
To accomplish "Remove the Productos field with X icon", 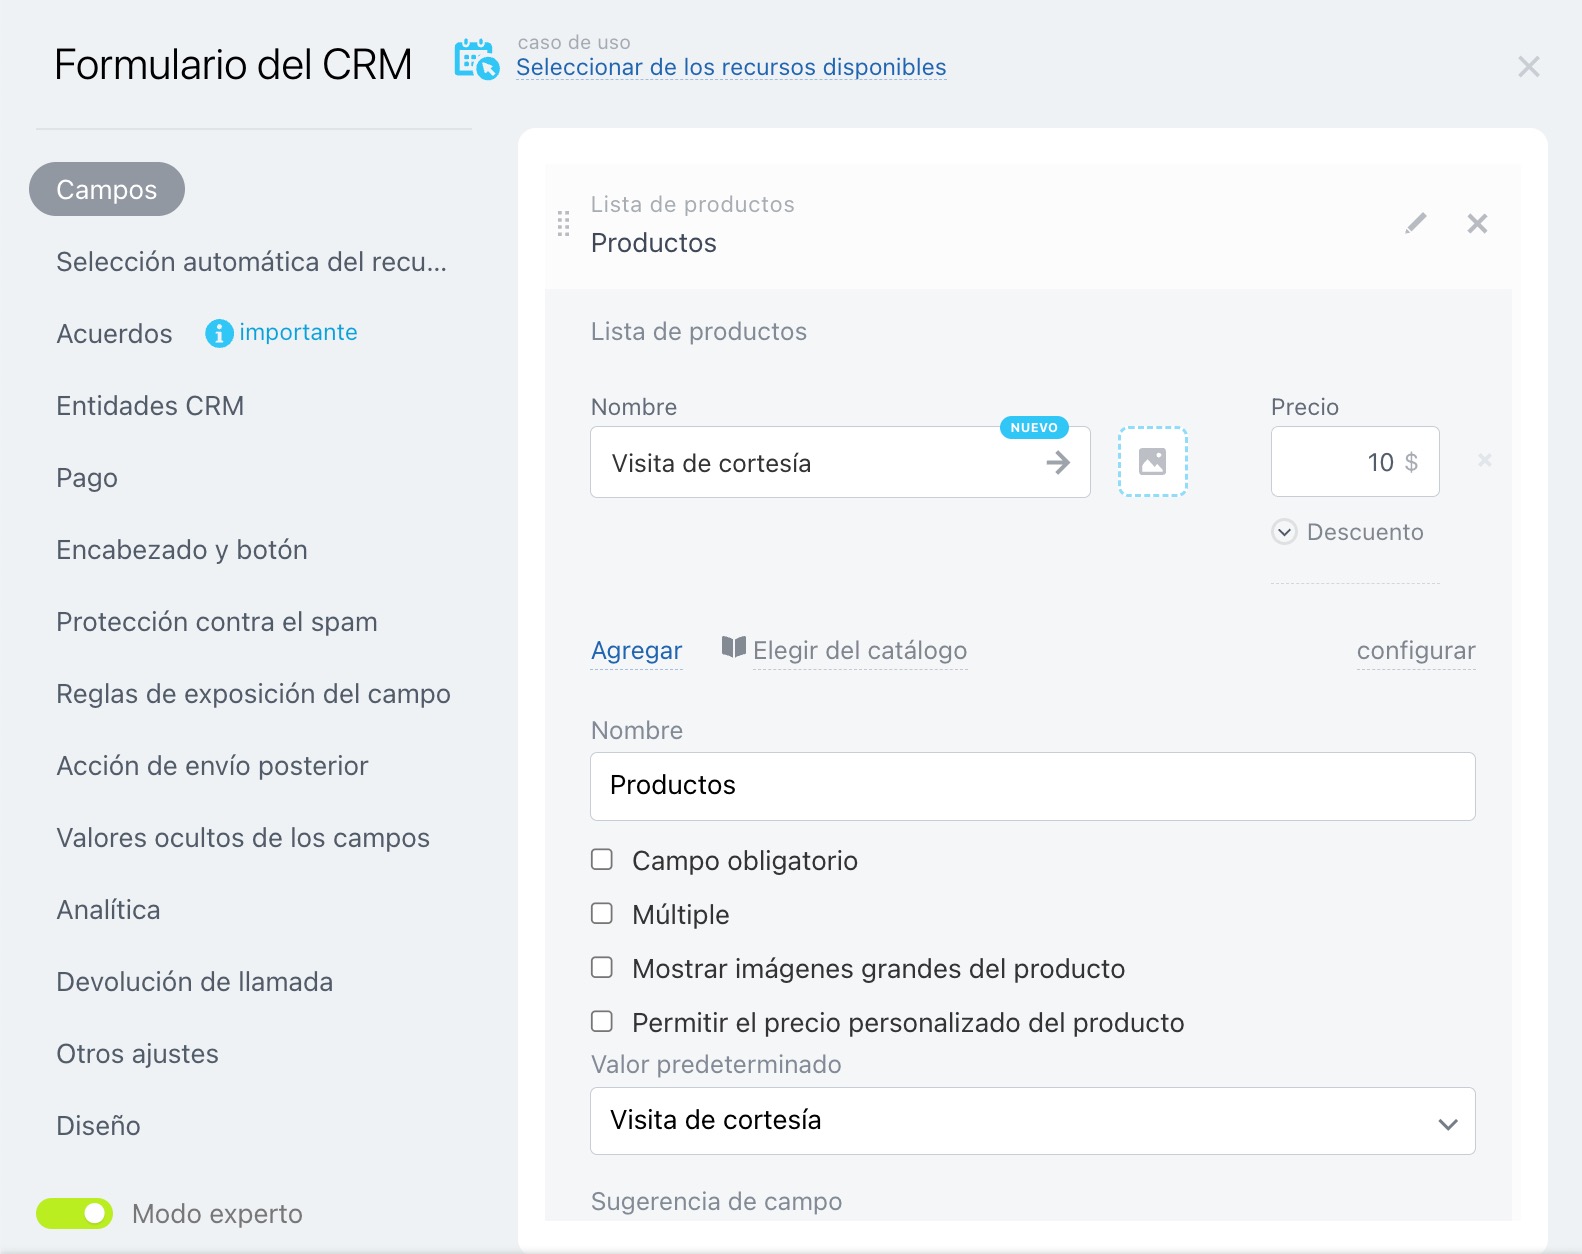I will (1477, 223).
